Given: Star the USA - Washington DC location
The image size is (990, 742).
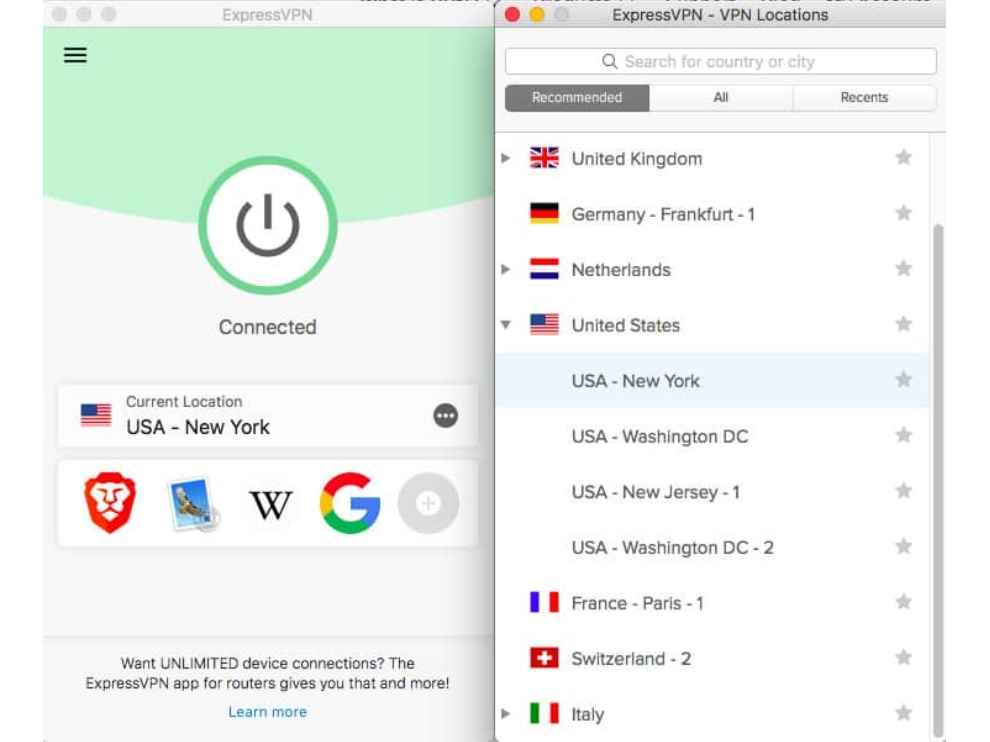Looking at the screenshot, I should 904,435.
